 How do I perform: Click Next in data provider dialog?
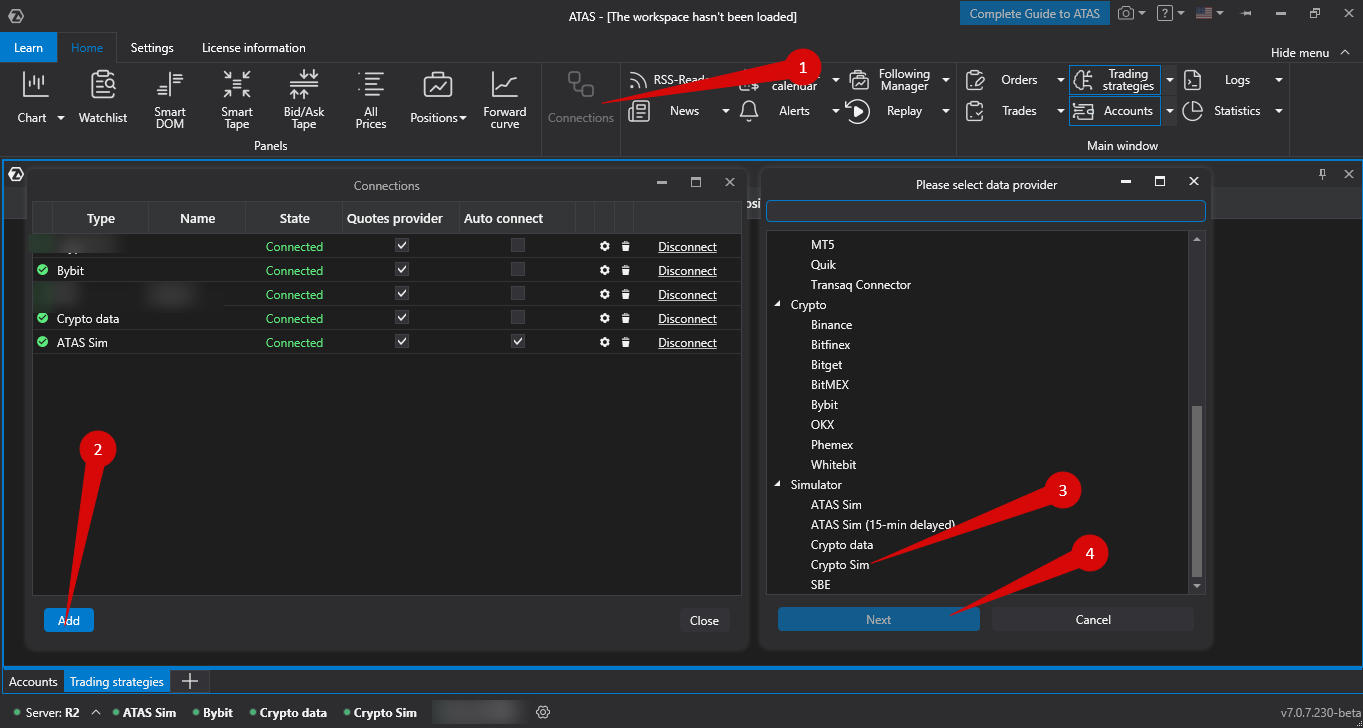click(878, 619)
